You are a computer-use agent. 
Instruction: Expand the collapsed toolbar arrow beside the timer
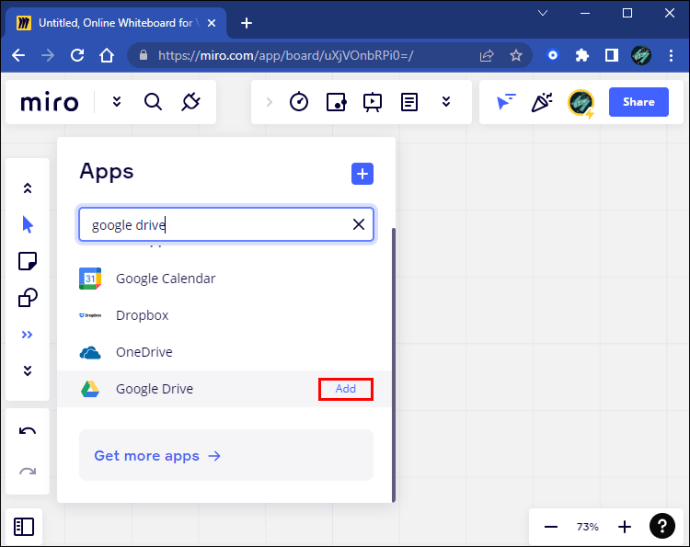coord(269,102)
